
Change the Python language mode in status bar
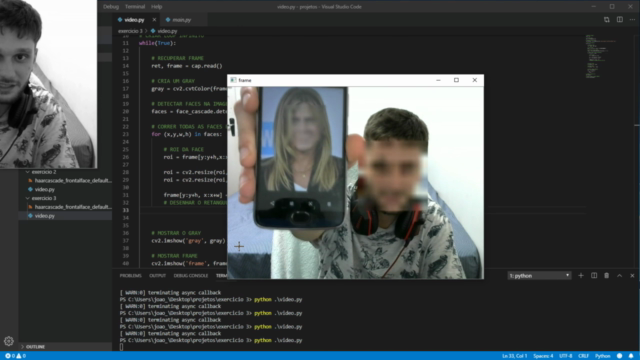(x=602, y=356)
